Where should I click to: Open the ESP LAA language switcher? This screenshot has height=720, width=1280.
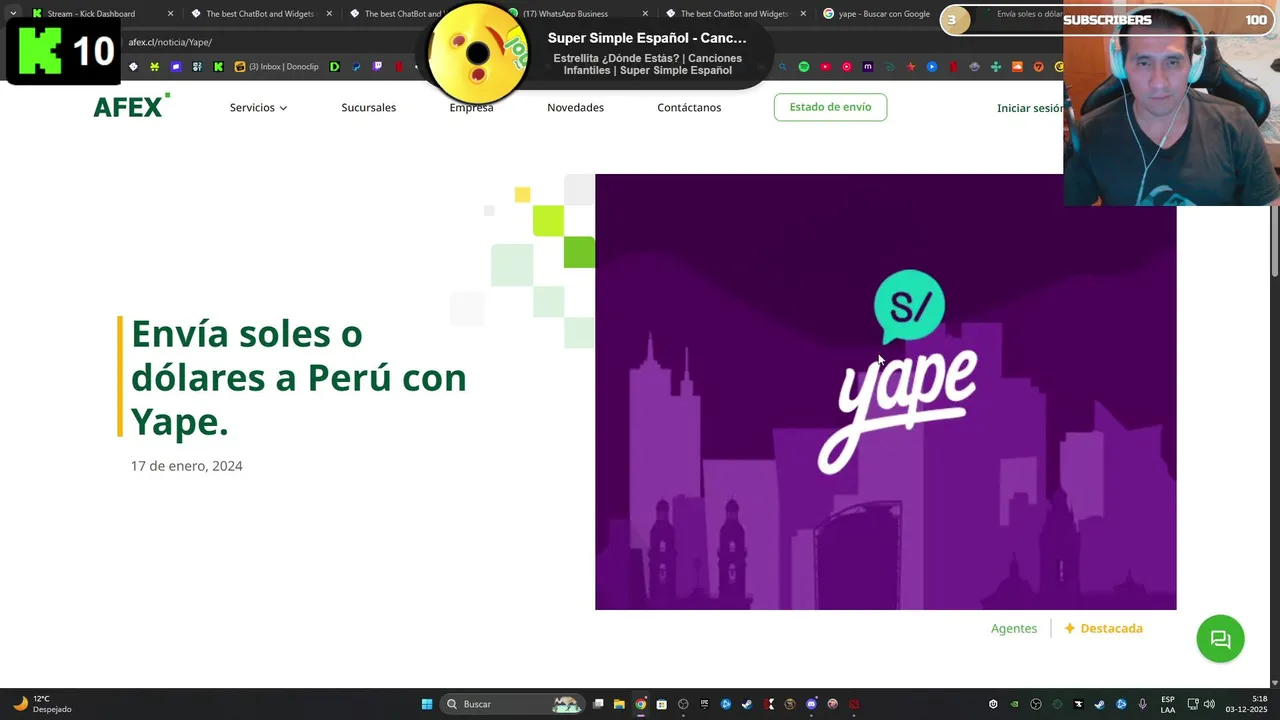[x=1167, y=704]
